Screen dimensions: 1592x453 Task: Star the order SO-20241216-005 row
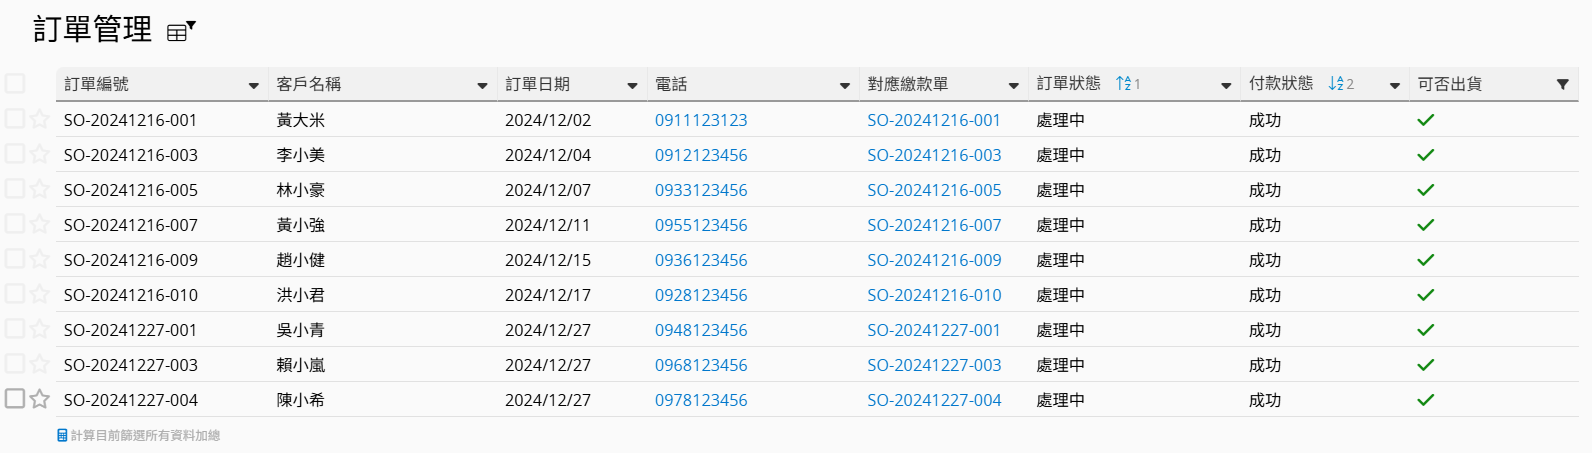[39, 190]
